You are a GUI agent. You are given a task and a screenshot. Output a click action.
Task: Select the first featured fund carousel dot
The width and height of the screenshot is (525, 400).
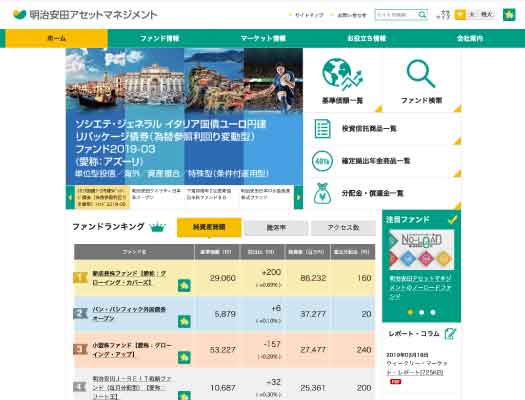click(410, 312)
